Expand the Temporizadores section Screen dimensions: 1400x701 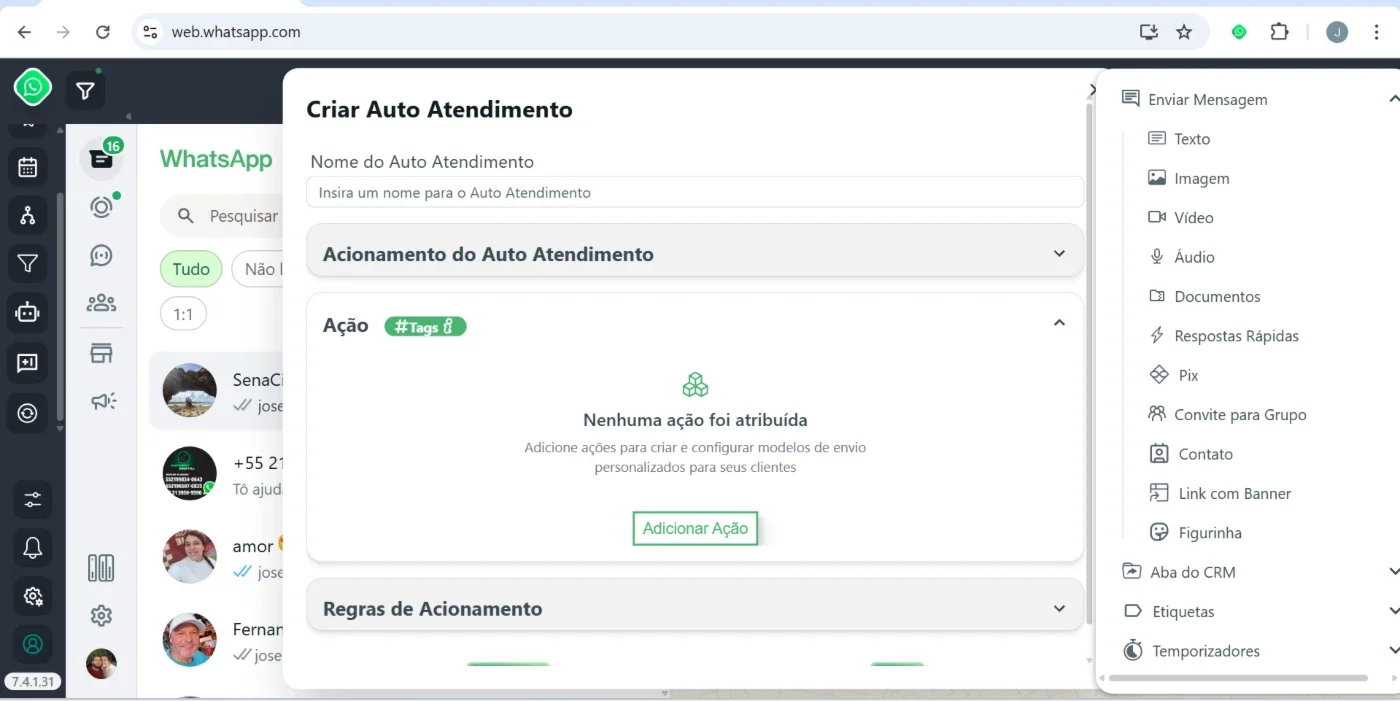(1393, 651)
